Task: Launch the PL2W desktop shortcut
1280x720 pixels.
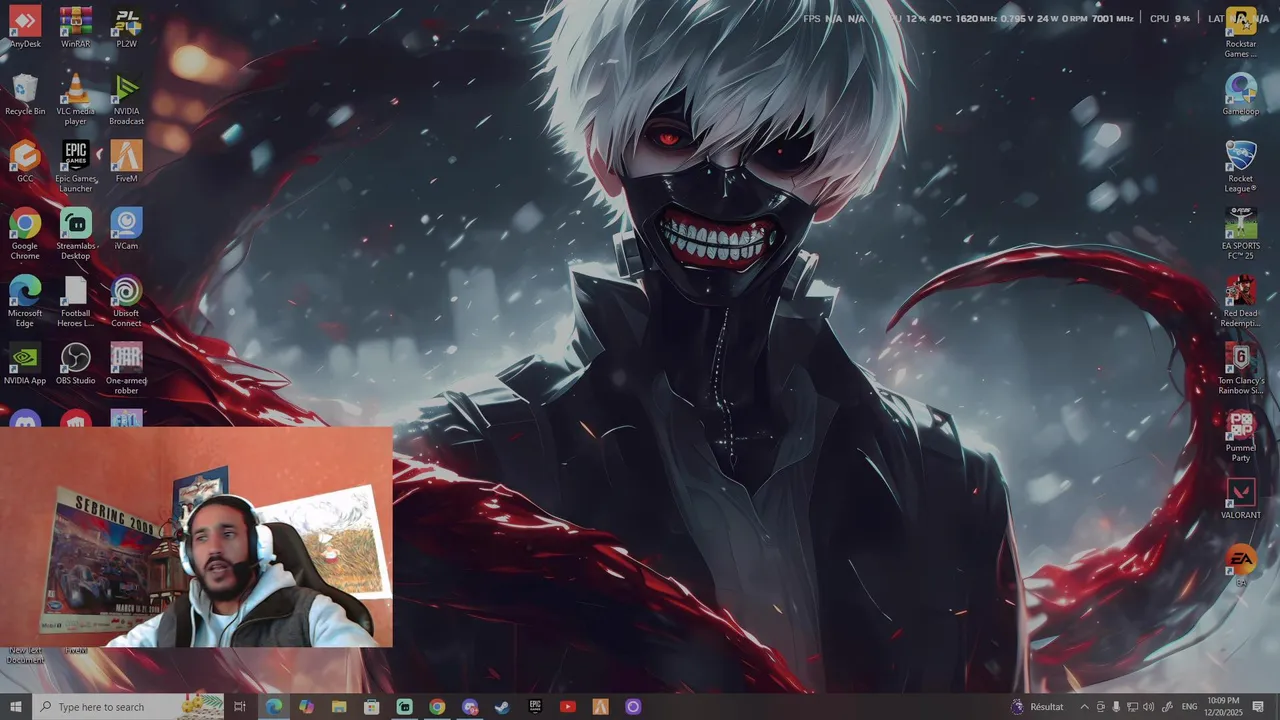Action: [x=126, y=27]
